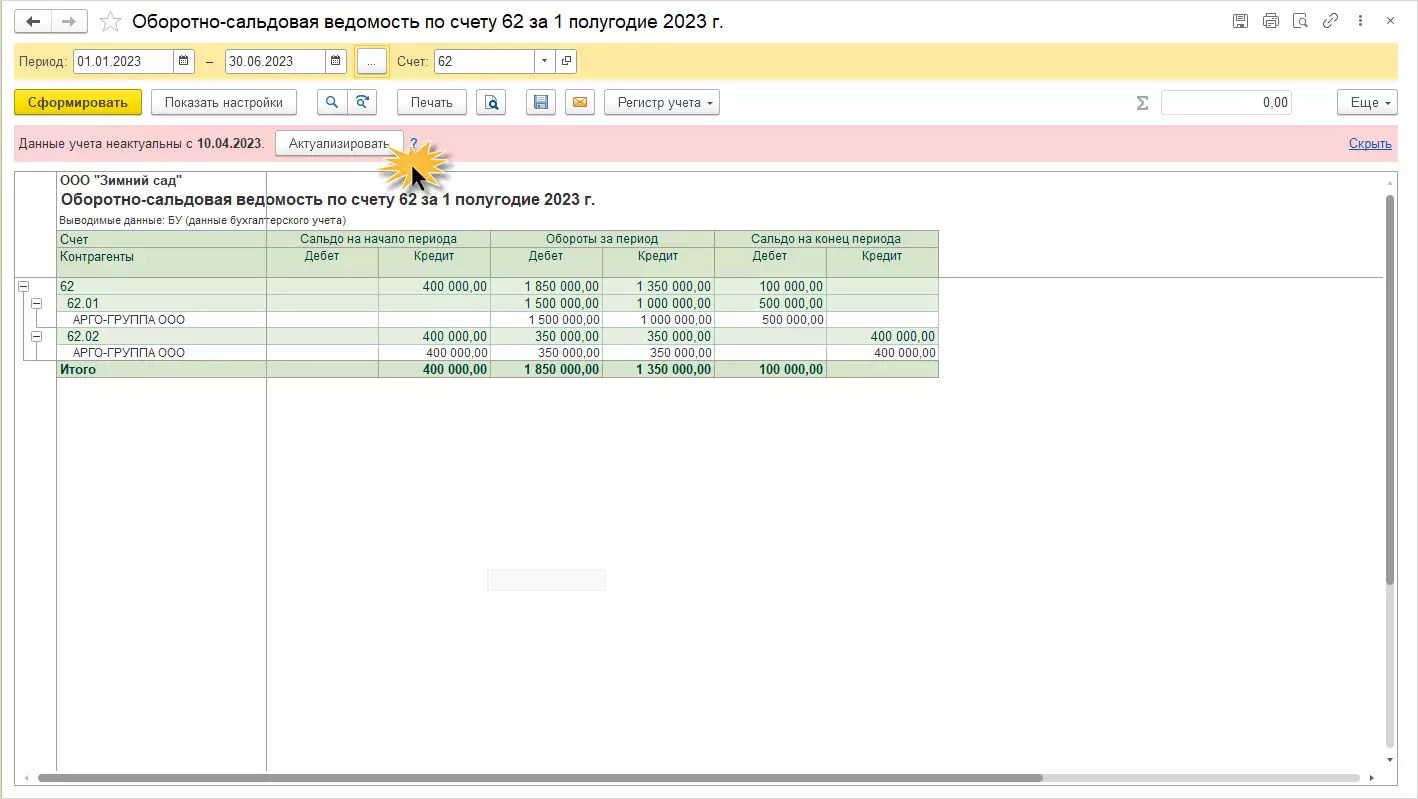The height and width of the screenshot is (799, 1418).
Task: Send the report by email envelope icon
Action: [580, 102]
